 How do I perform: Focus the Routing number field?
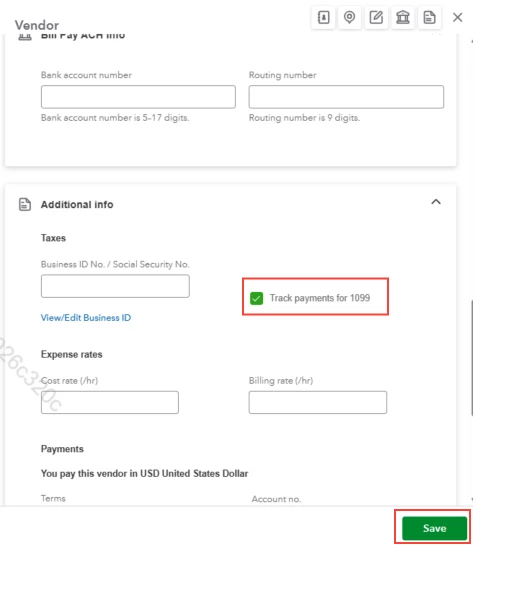tap(346, 97)
